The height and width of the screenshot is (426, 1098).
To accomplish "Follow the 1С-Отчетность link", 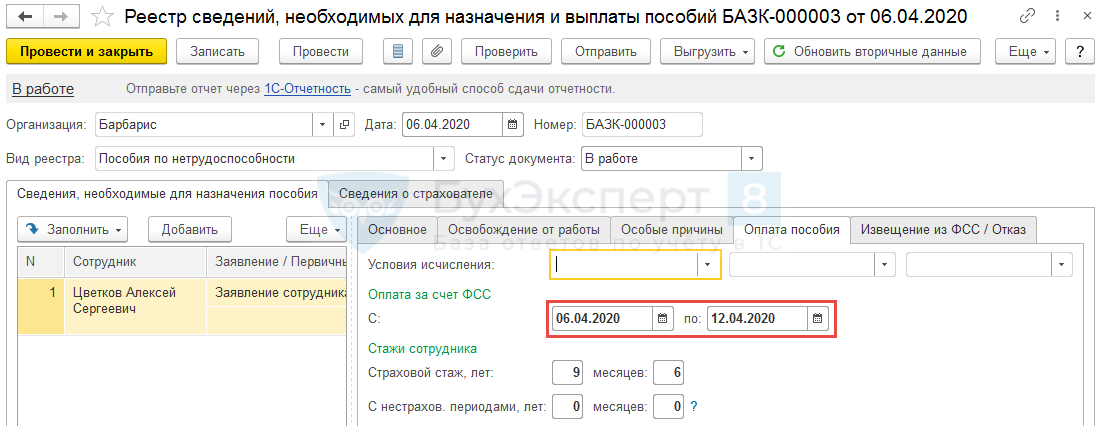I will [307, 89].
